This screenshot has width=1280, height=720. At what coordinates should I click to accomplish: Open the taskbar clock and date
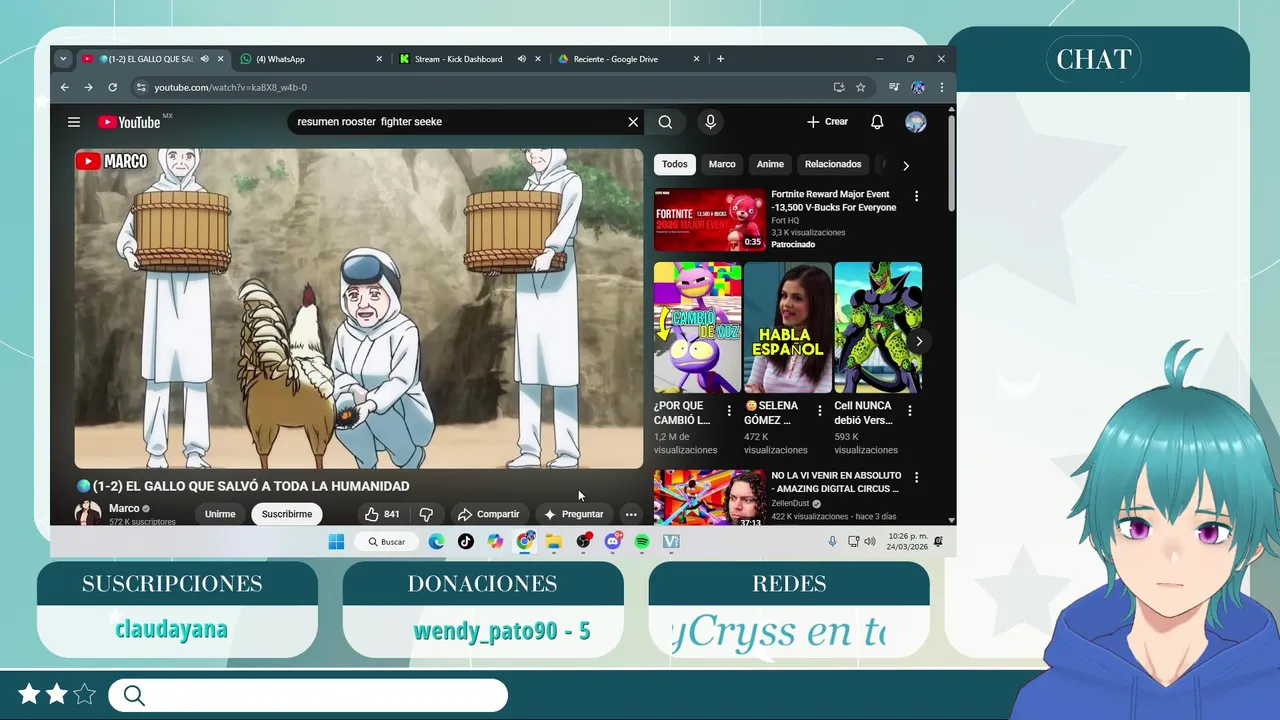click(x=907, y=541)
